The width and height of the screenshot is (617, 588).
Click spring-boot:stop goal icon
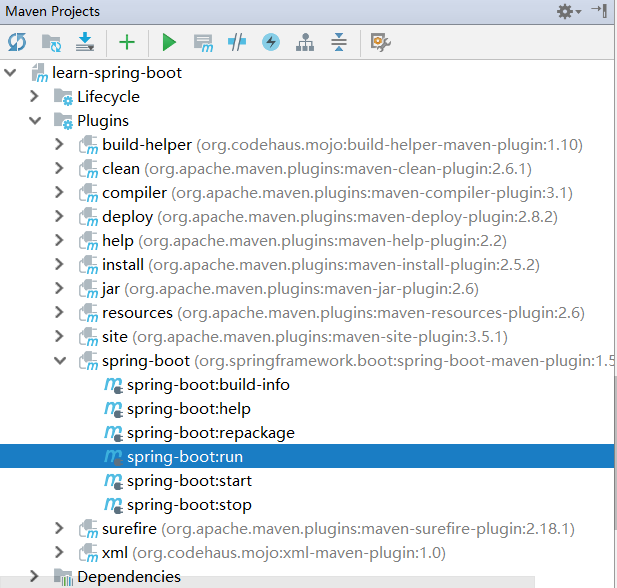[113, 505]
